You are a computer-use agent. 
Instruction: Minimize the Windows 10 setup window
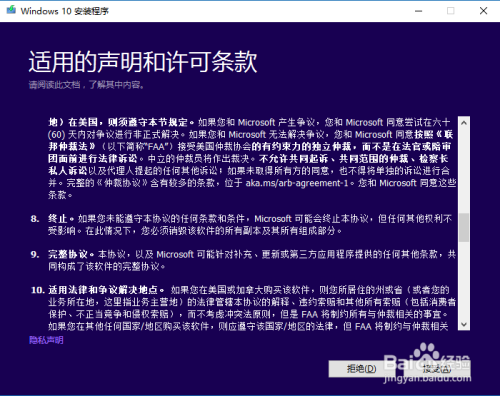[419, 11]
